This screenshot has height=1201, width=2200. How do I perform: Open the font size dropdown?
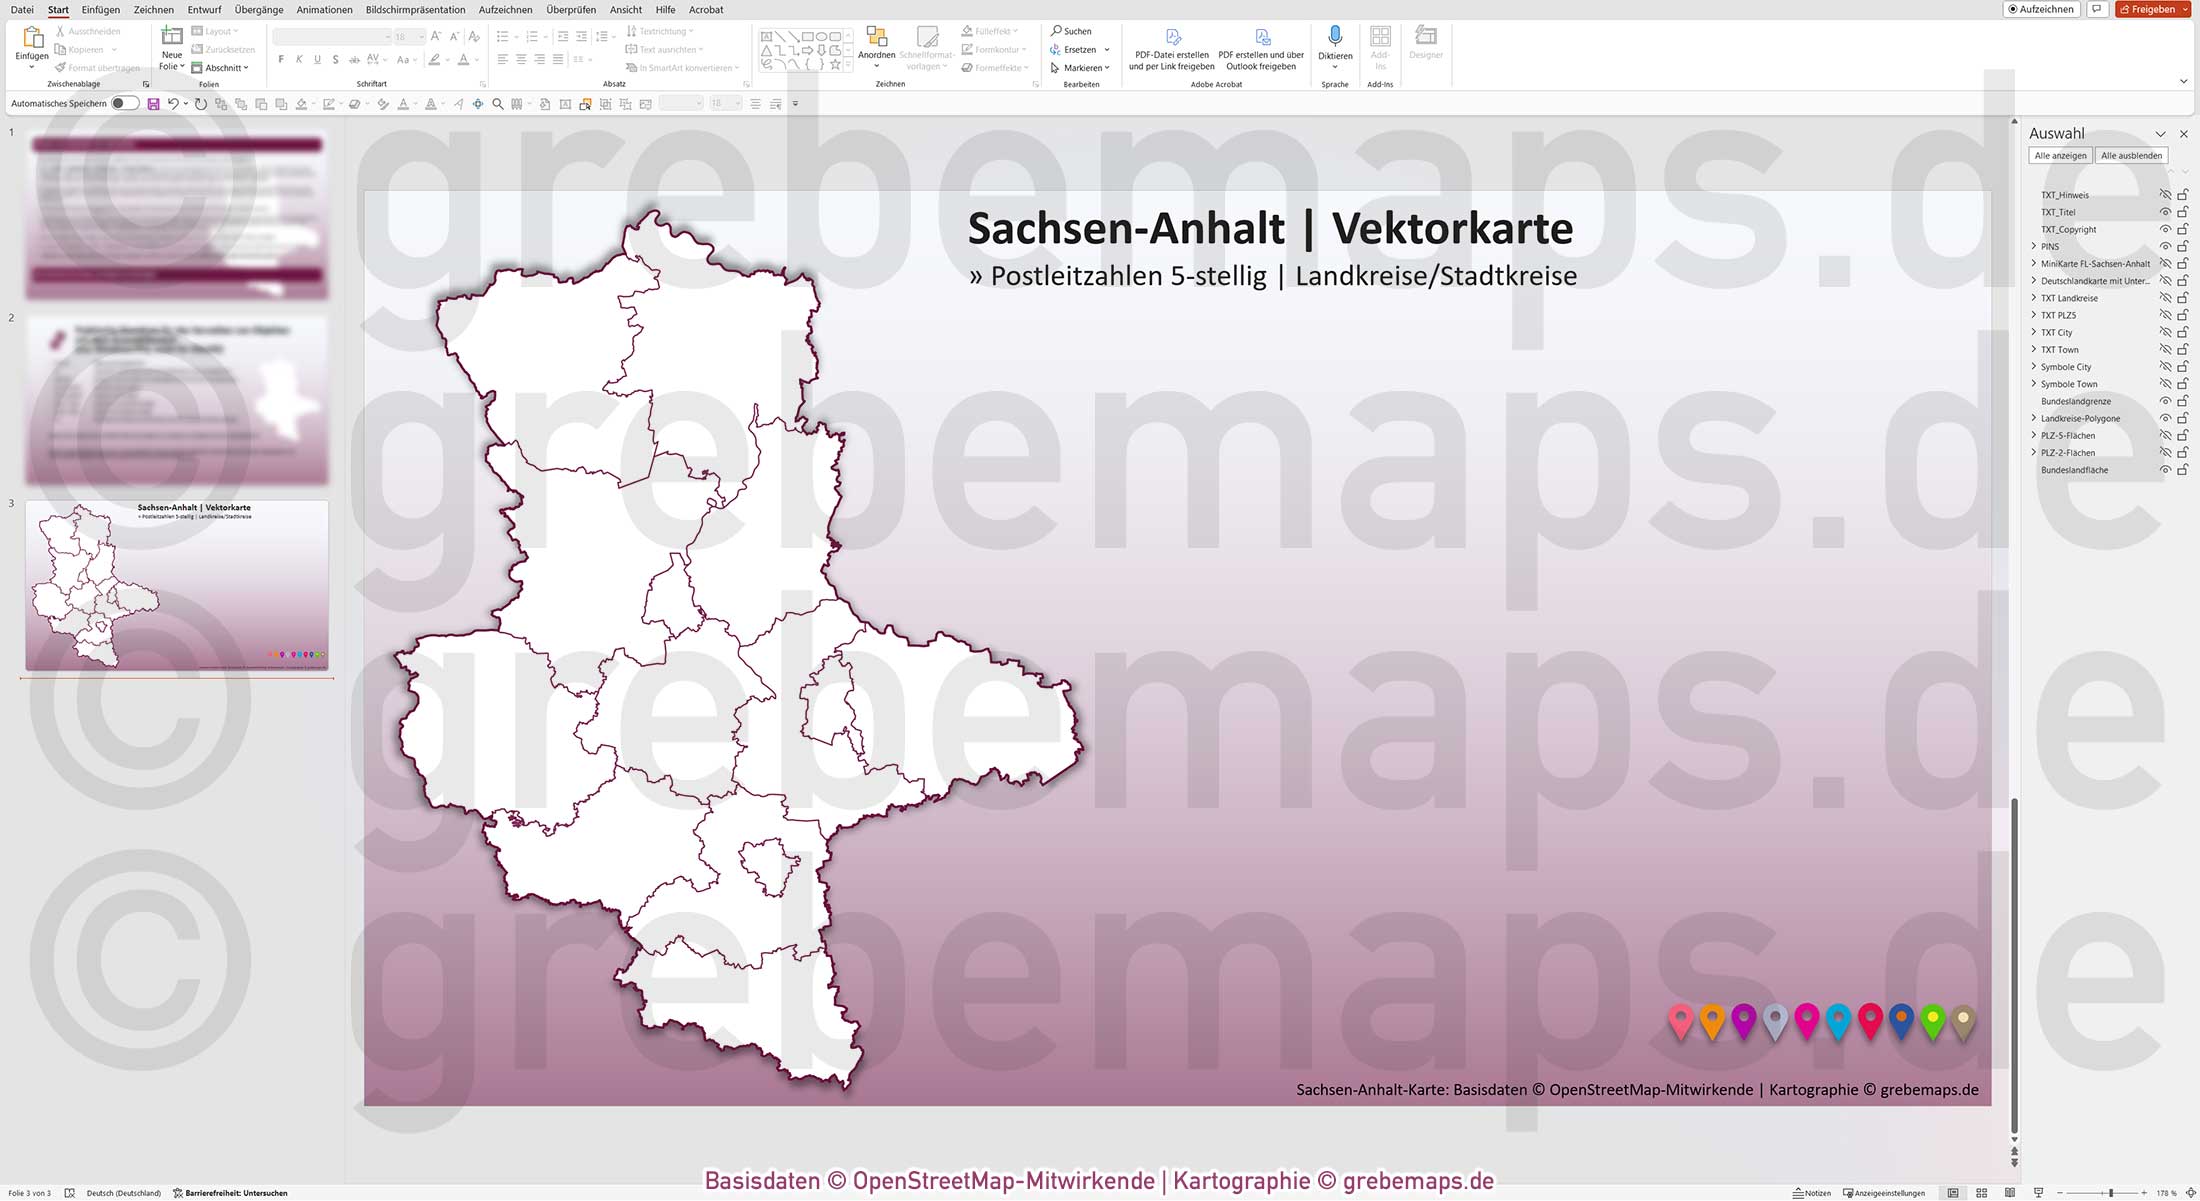click(x=420, y=36)
